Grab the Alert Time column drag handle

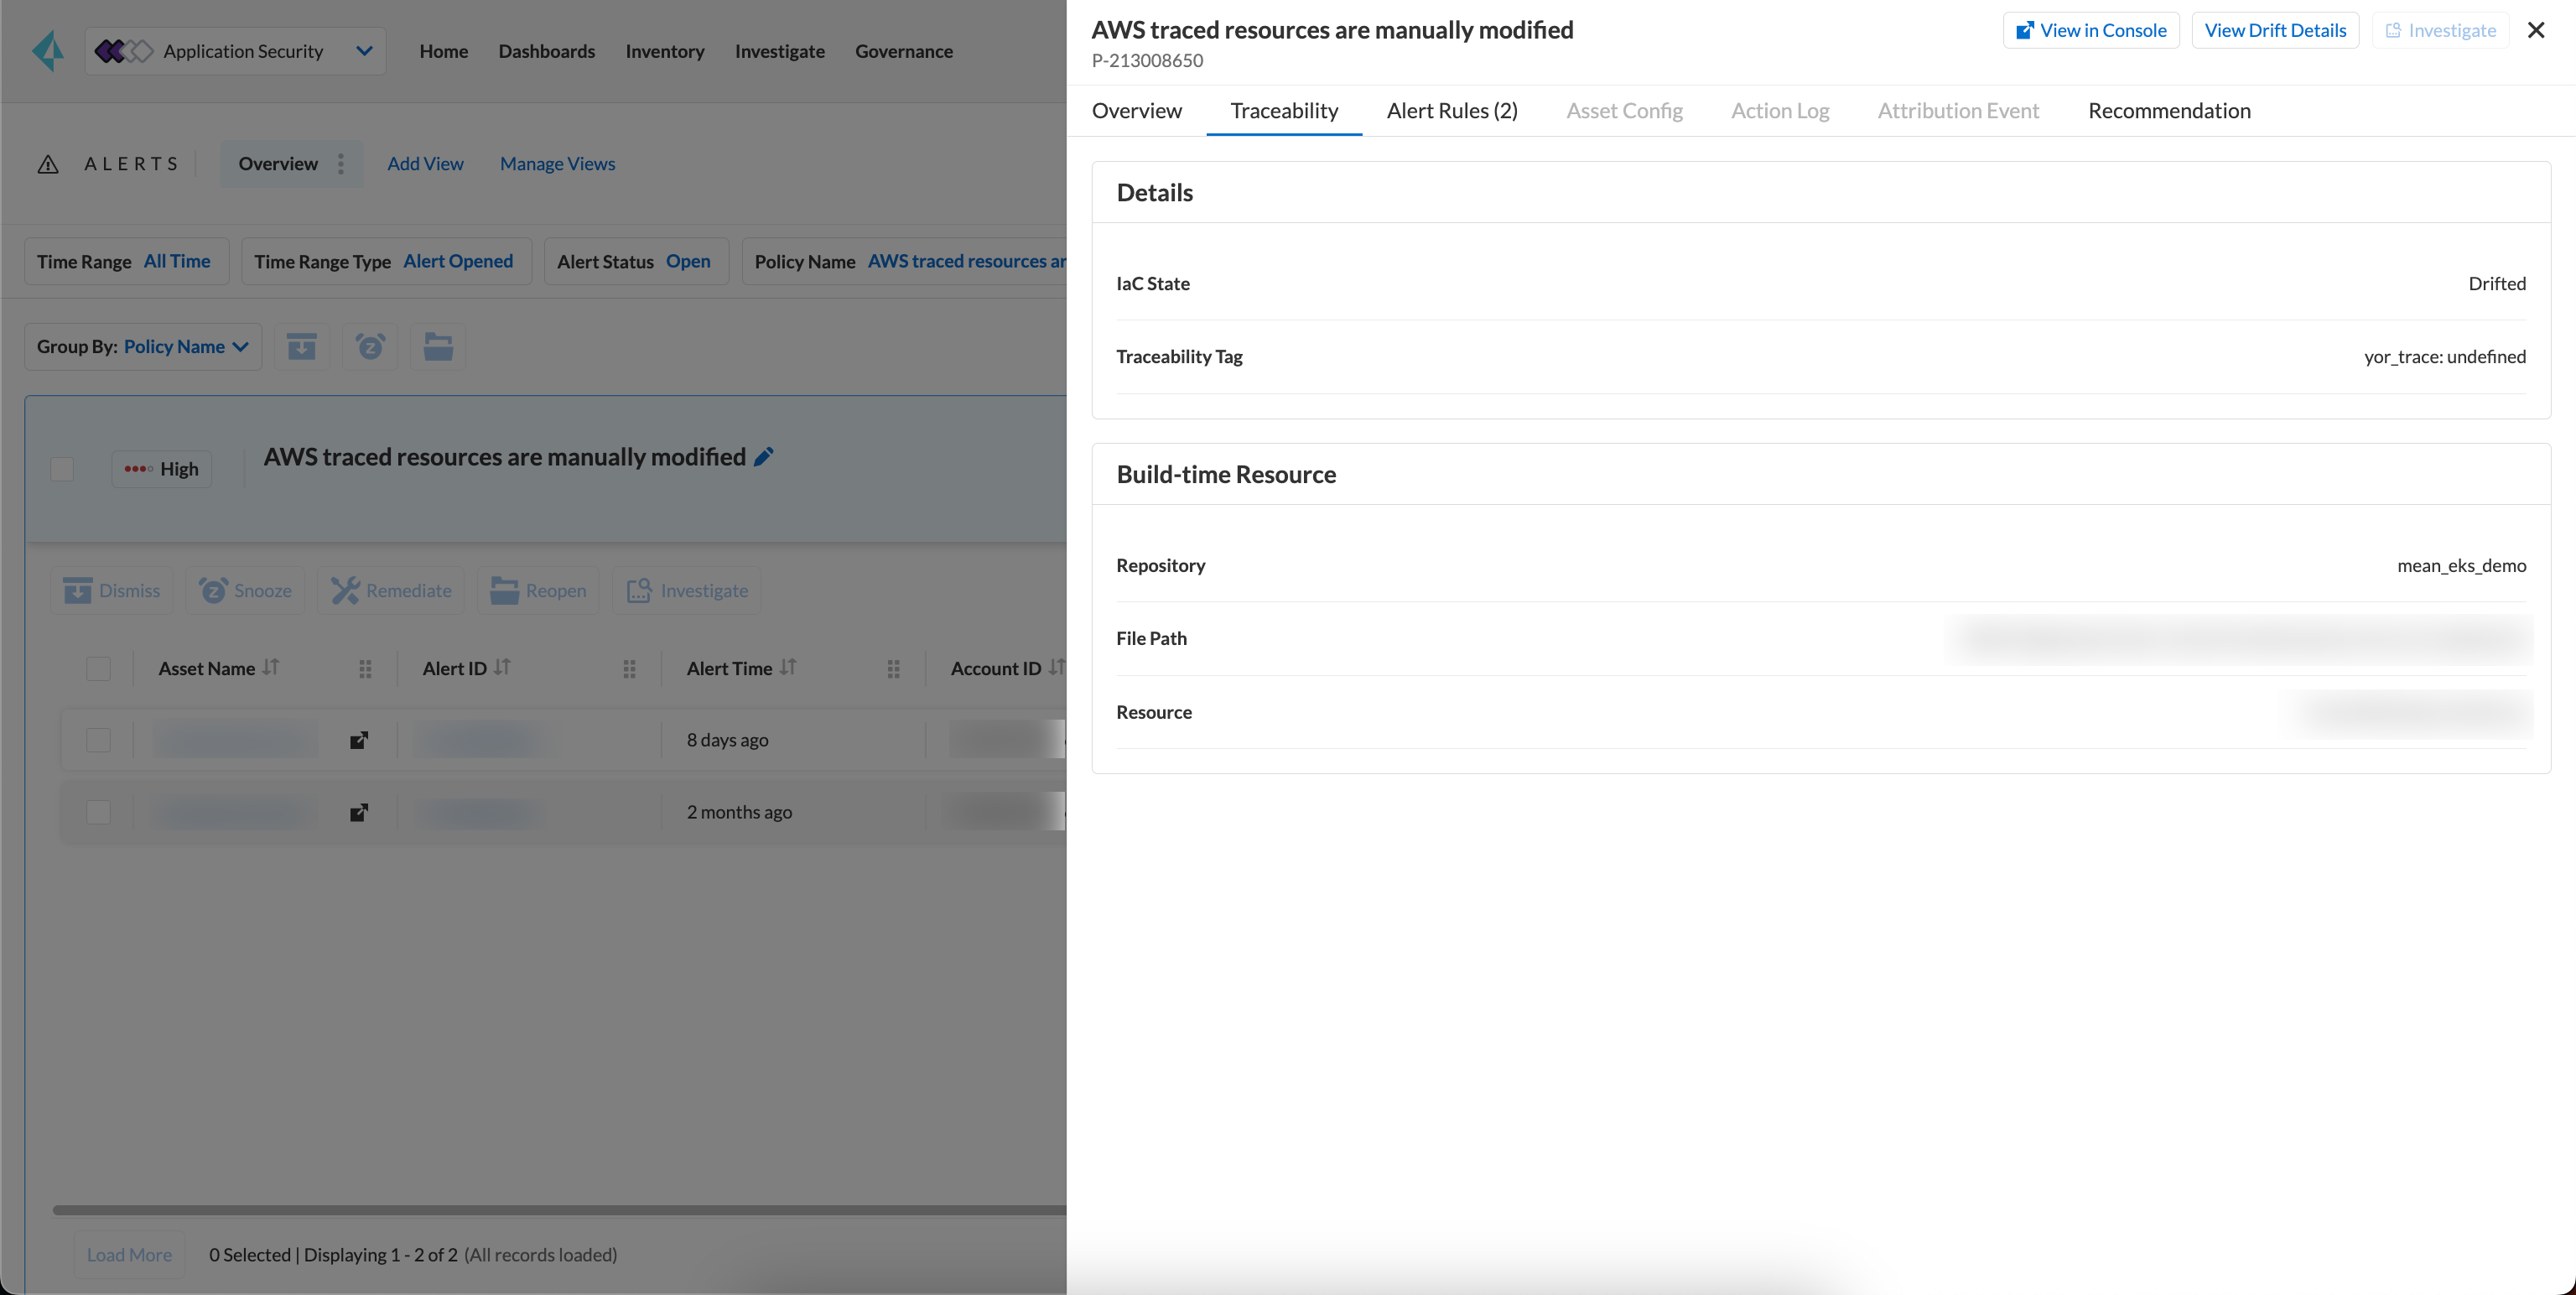point(893,669)
